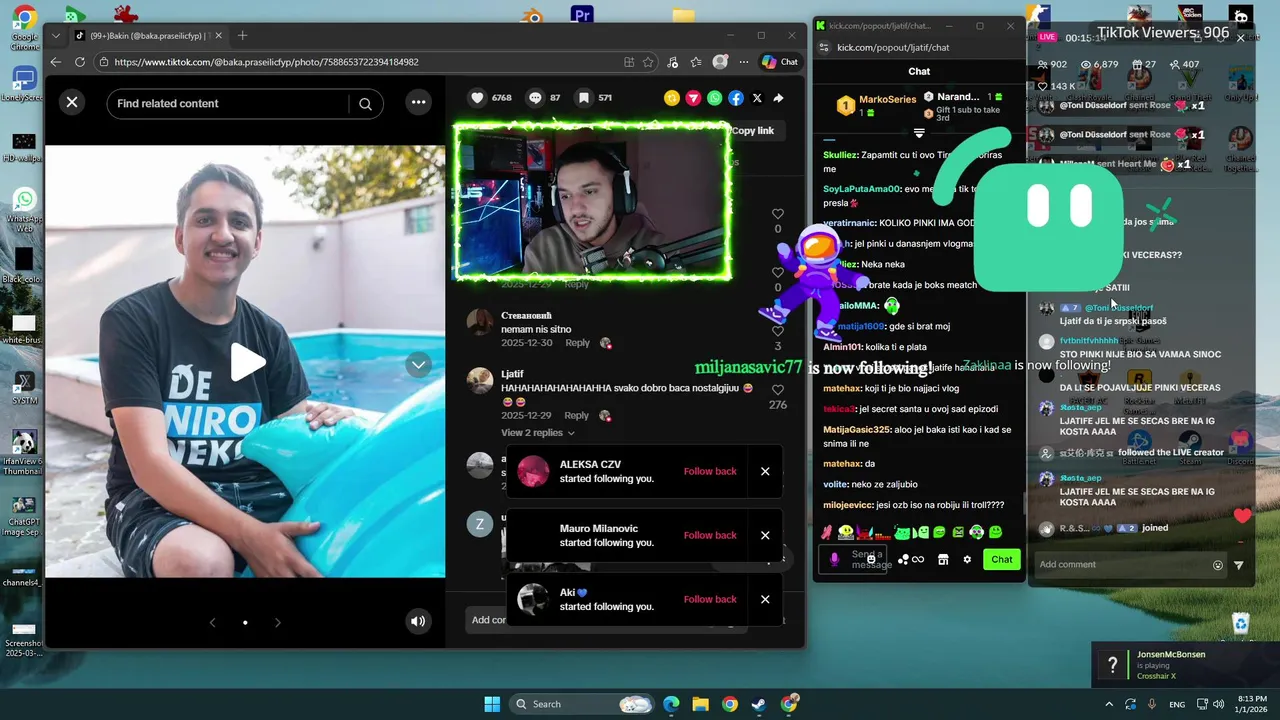Open File Explorer from taskbar
The height and width of the screenshot is (720, 1280).
700,704
